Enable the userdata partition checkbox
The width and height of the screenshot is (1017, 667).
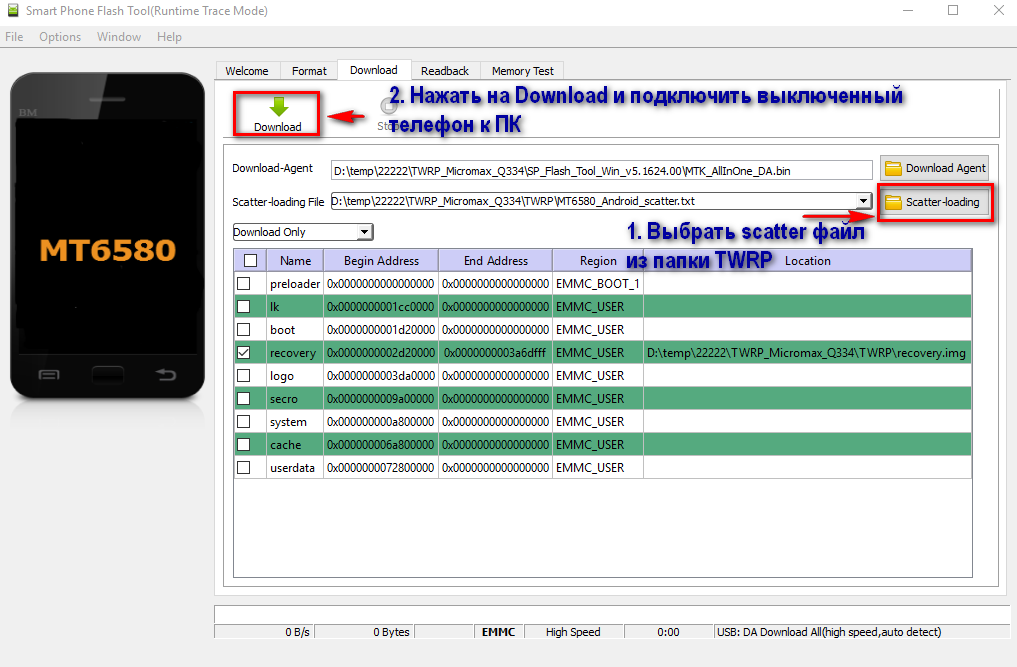pos(244,468)
